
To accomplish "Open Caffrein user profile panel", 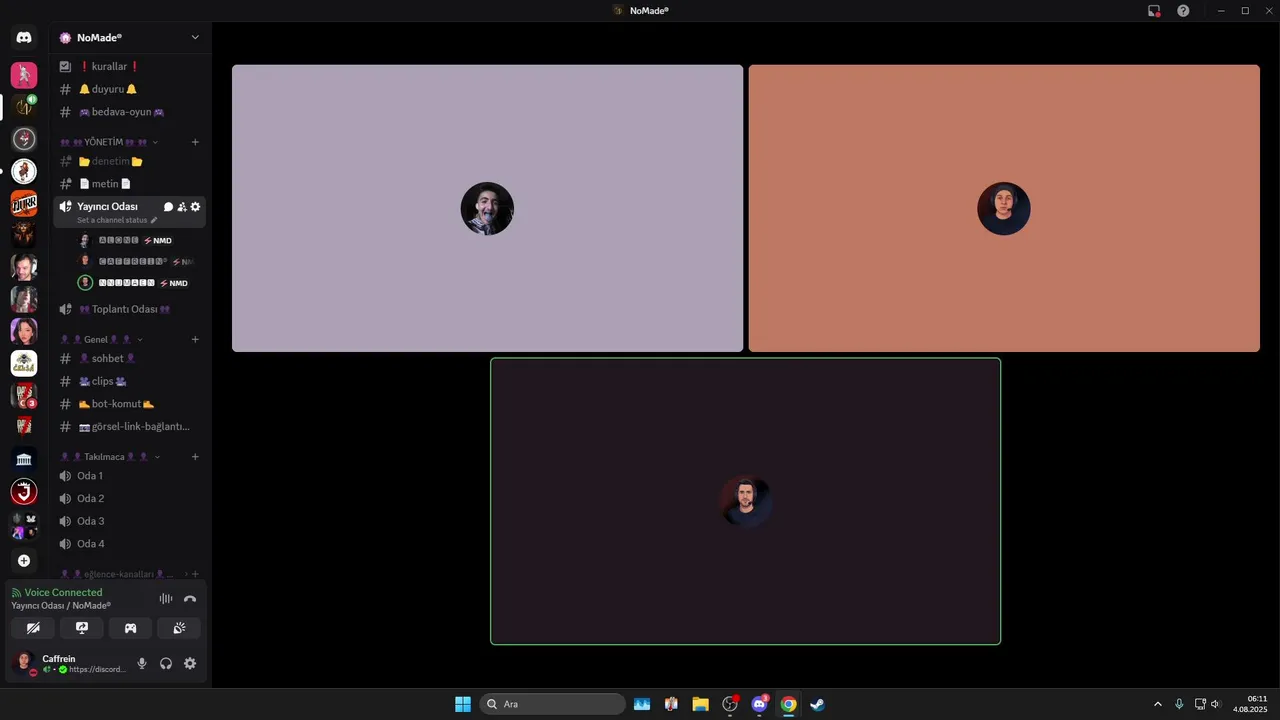I will point(68,663).
